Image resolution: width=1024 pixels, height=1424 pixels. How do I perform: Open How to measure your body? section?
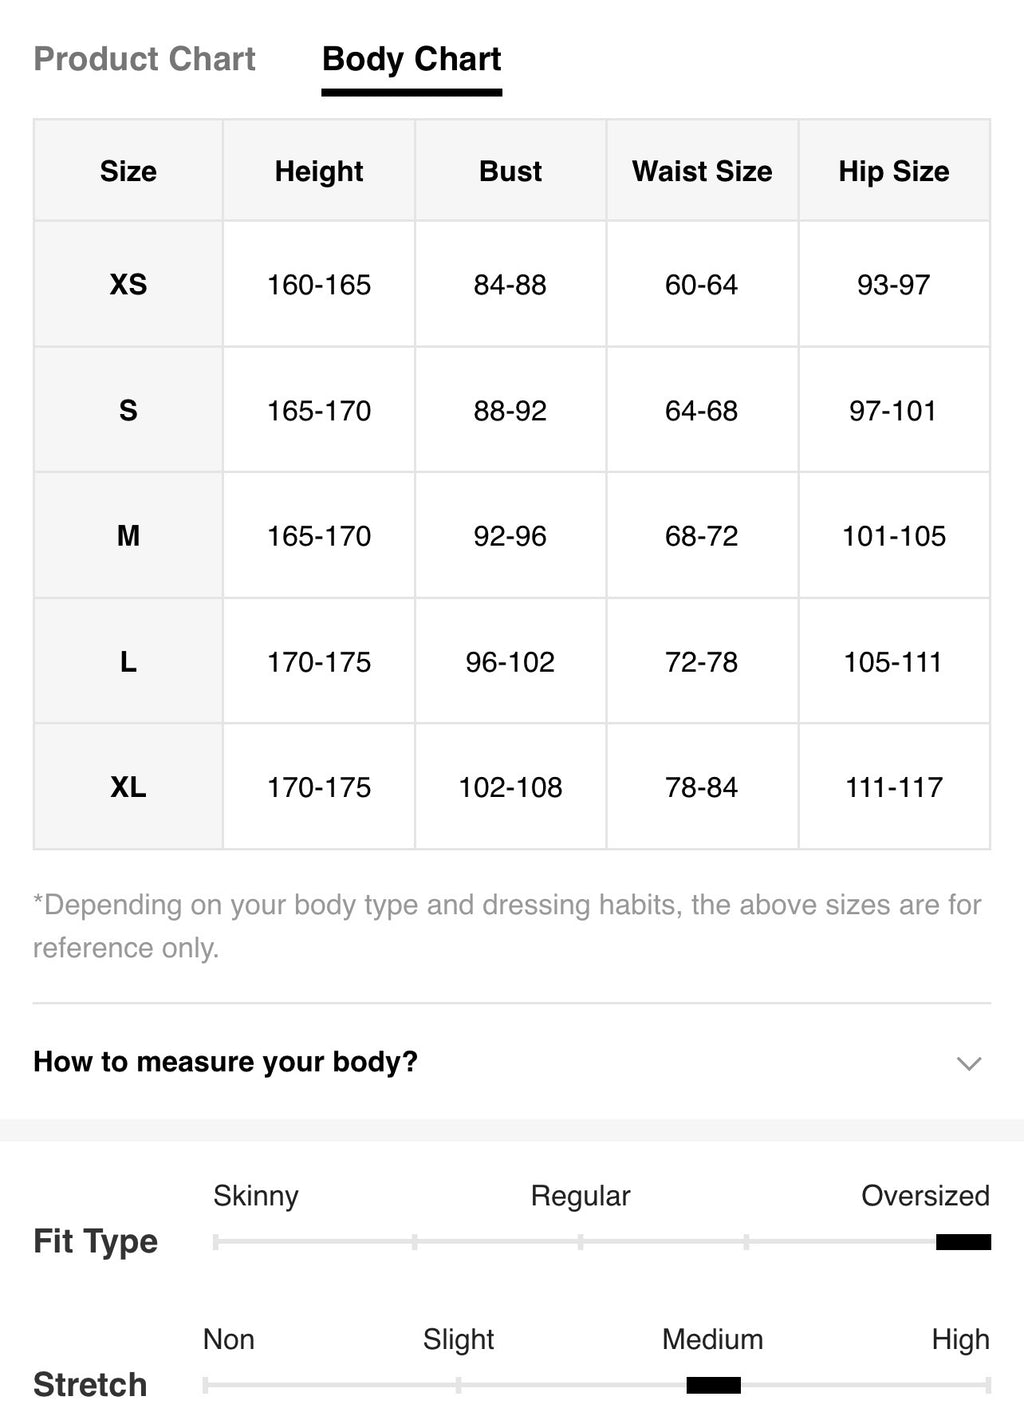click(x=512, y=1062)
